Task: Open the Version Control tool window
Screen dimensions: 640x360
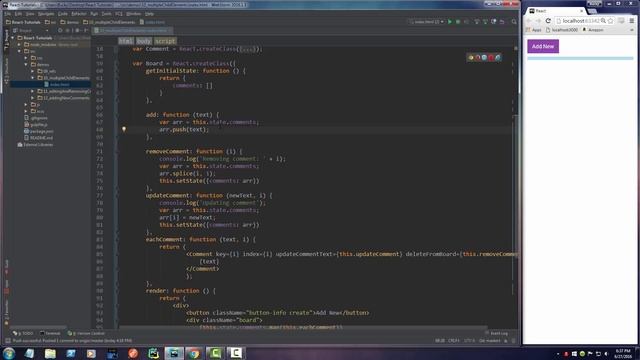Action: [86, 333]
